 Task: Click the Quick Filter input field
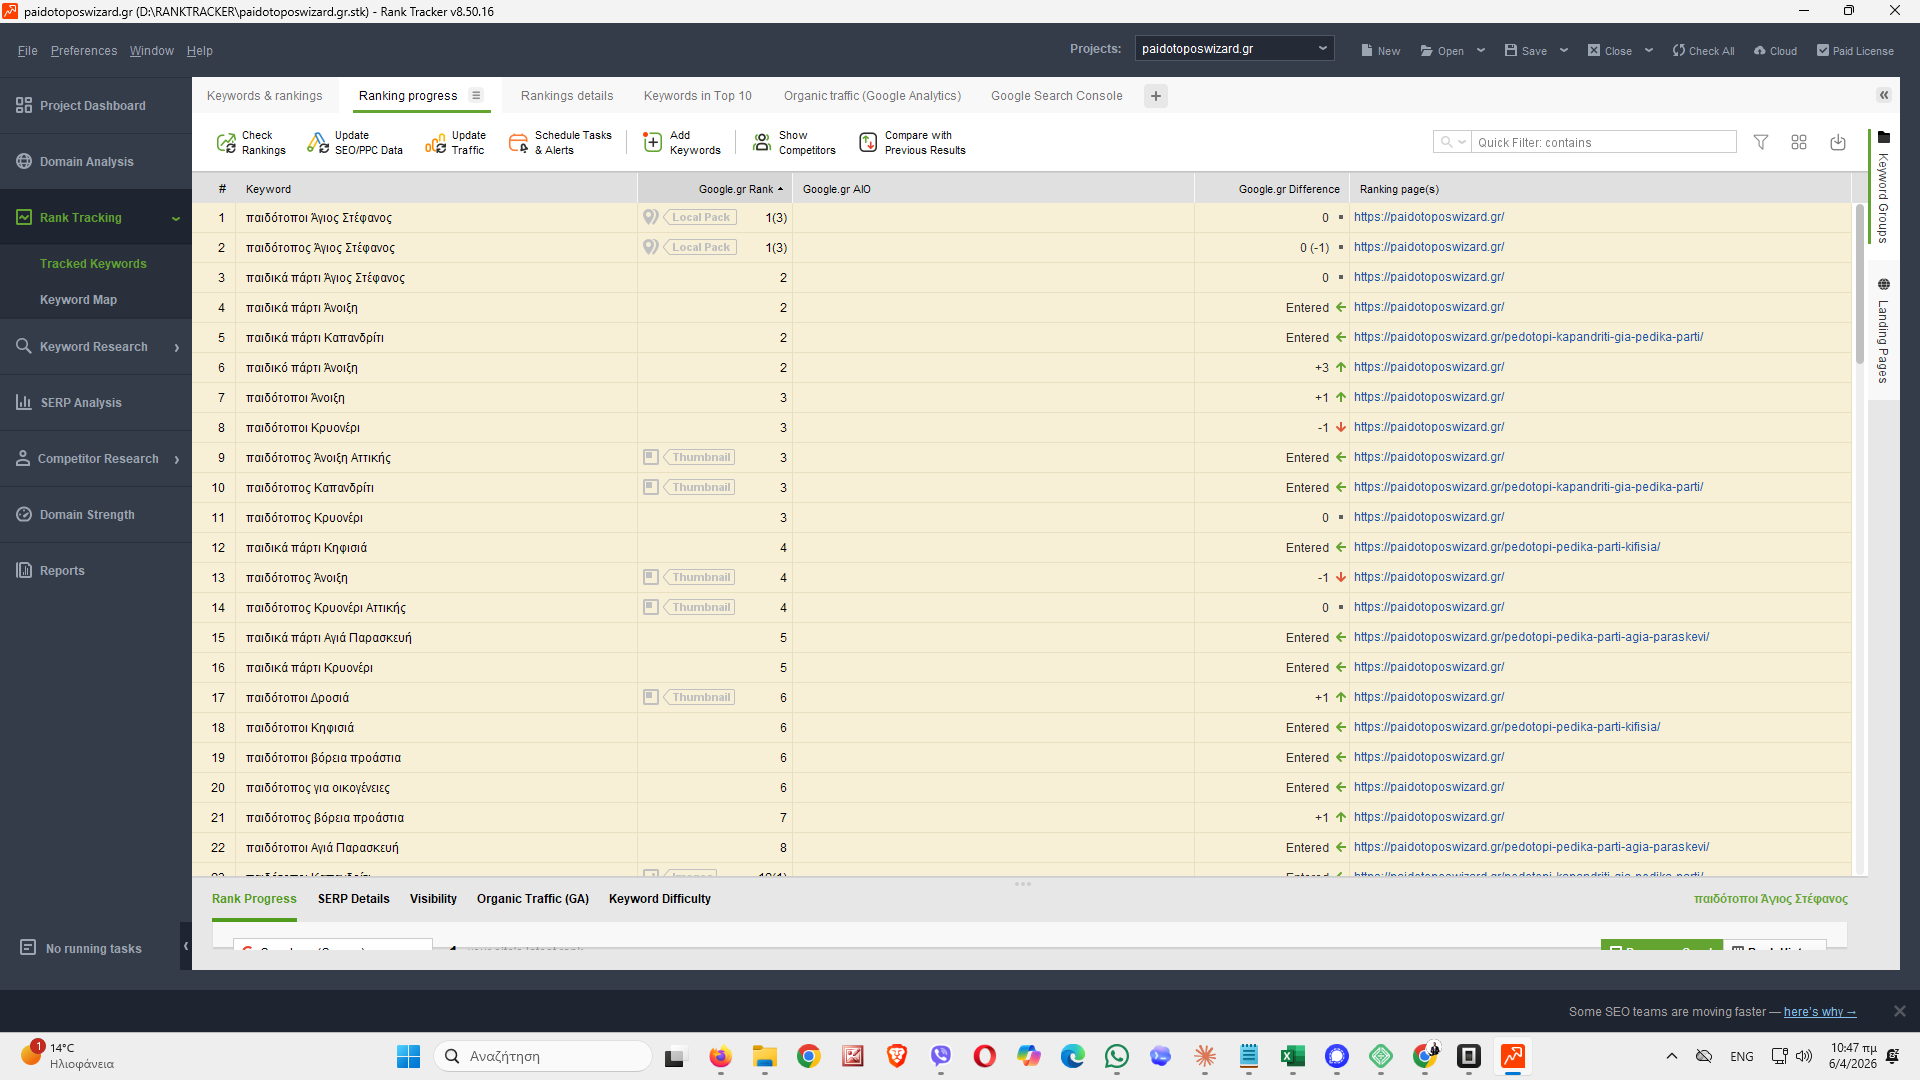[1602, 143]
